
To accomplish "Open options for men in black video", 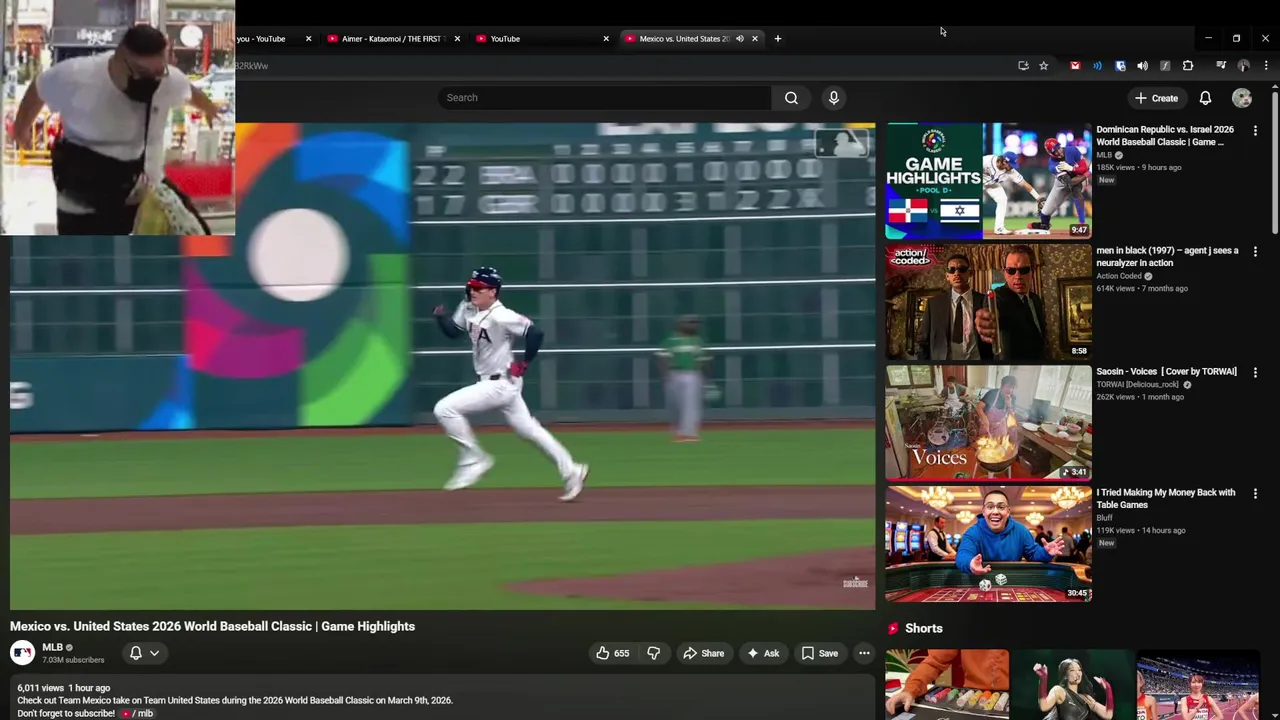I will point(1255,251).
